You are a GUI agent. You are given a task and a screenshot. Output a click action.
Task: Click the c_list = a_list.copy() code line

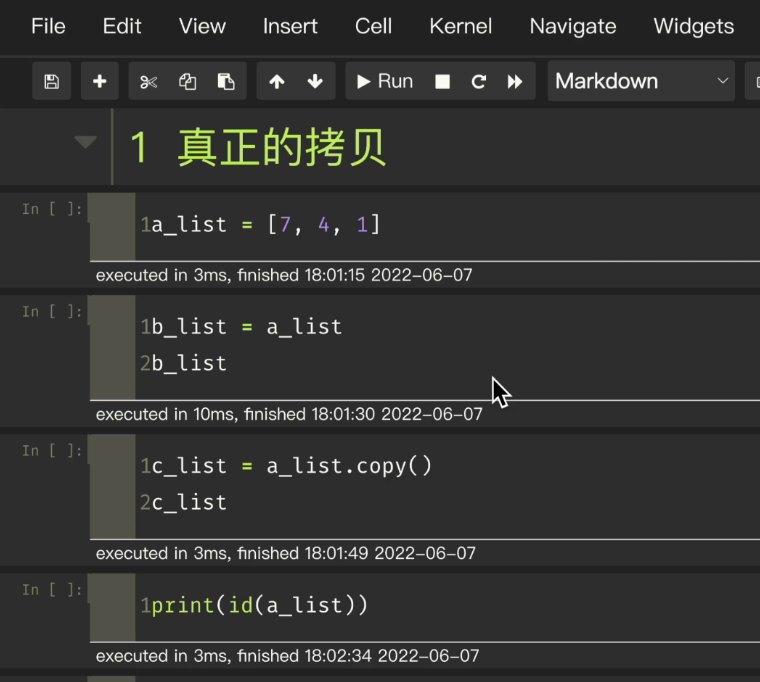(292, 466)
